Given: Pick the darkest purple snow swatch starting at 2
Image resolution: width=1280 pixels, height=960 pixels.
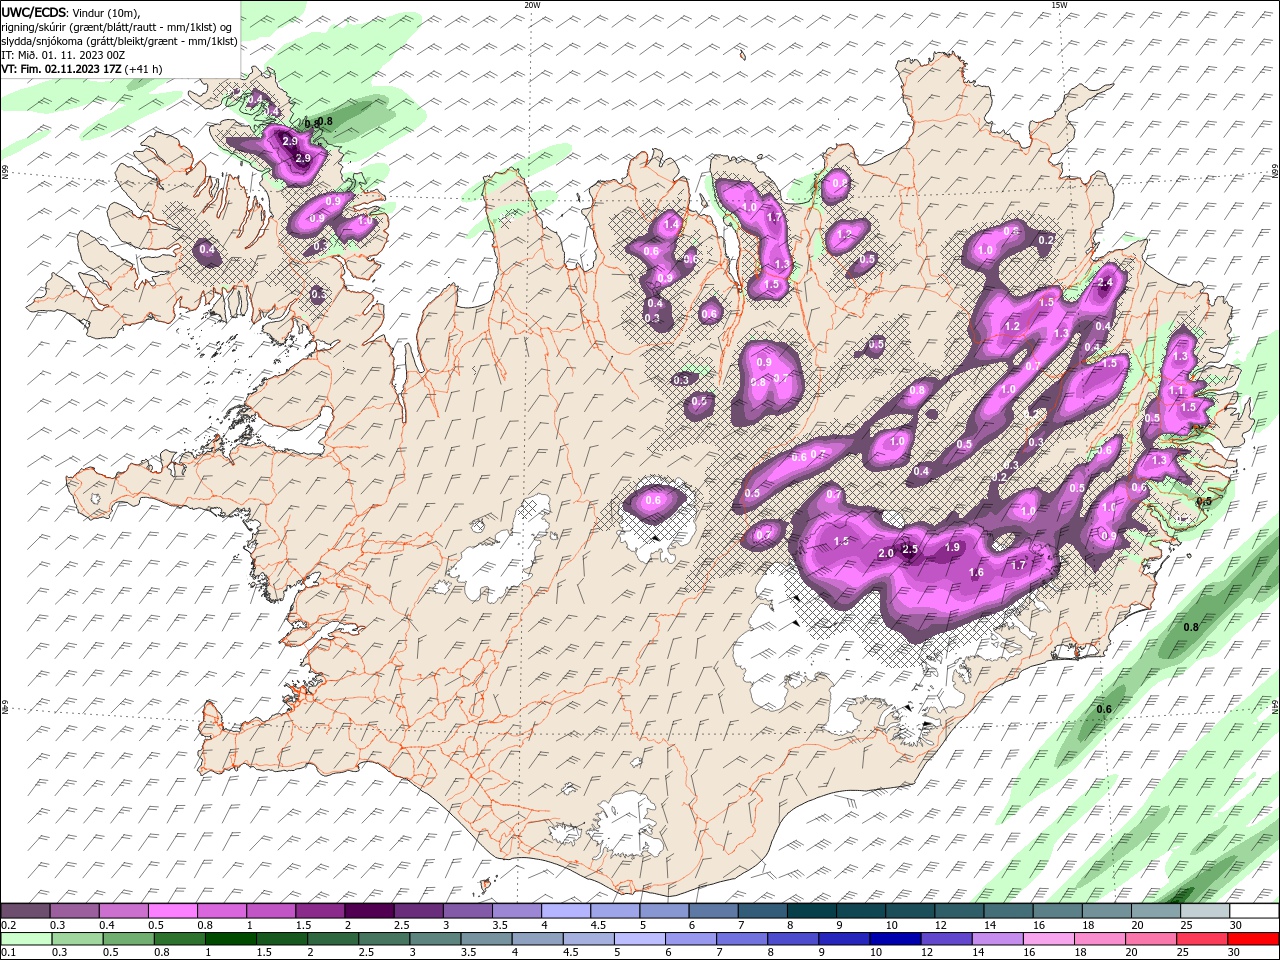Looking at the screenshot, I should coord(368,911).
